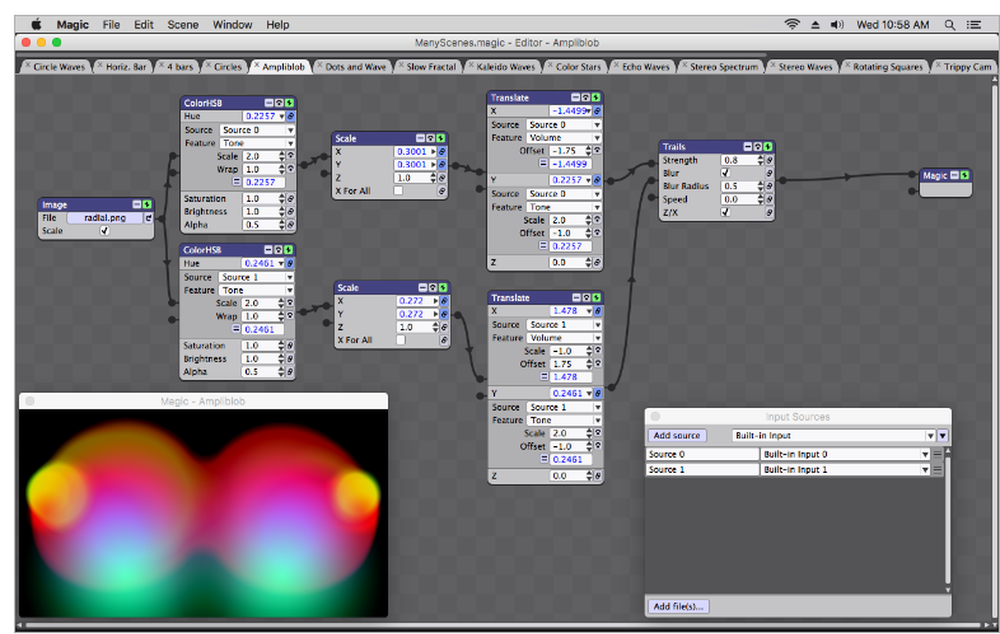This screenshot has height=634, width=1000.
Task: Click the link icon beside Blur Radius
Action: point(769,186)
